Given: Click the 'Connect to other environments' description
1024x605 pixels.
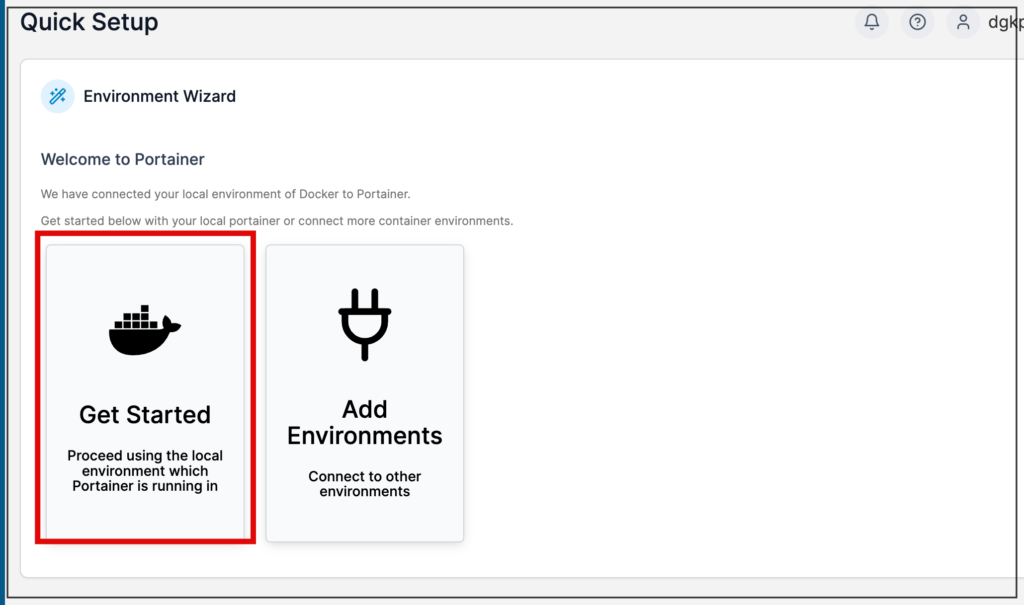Looking at the screenshot, I should click(364, 483).
